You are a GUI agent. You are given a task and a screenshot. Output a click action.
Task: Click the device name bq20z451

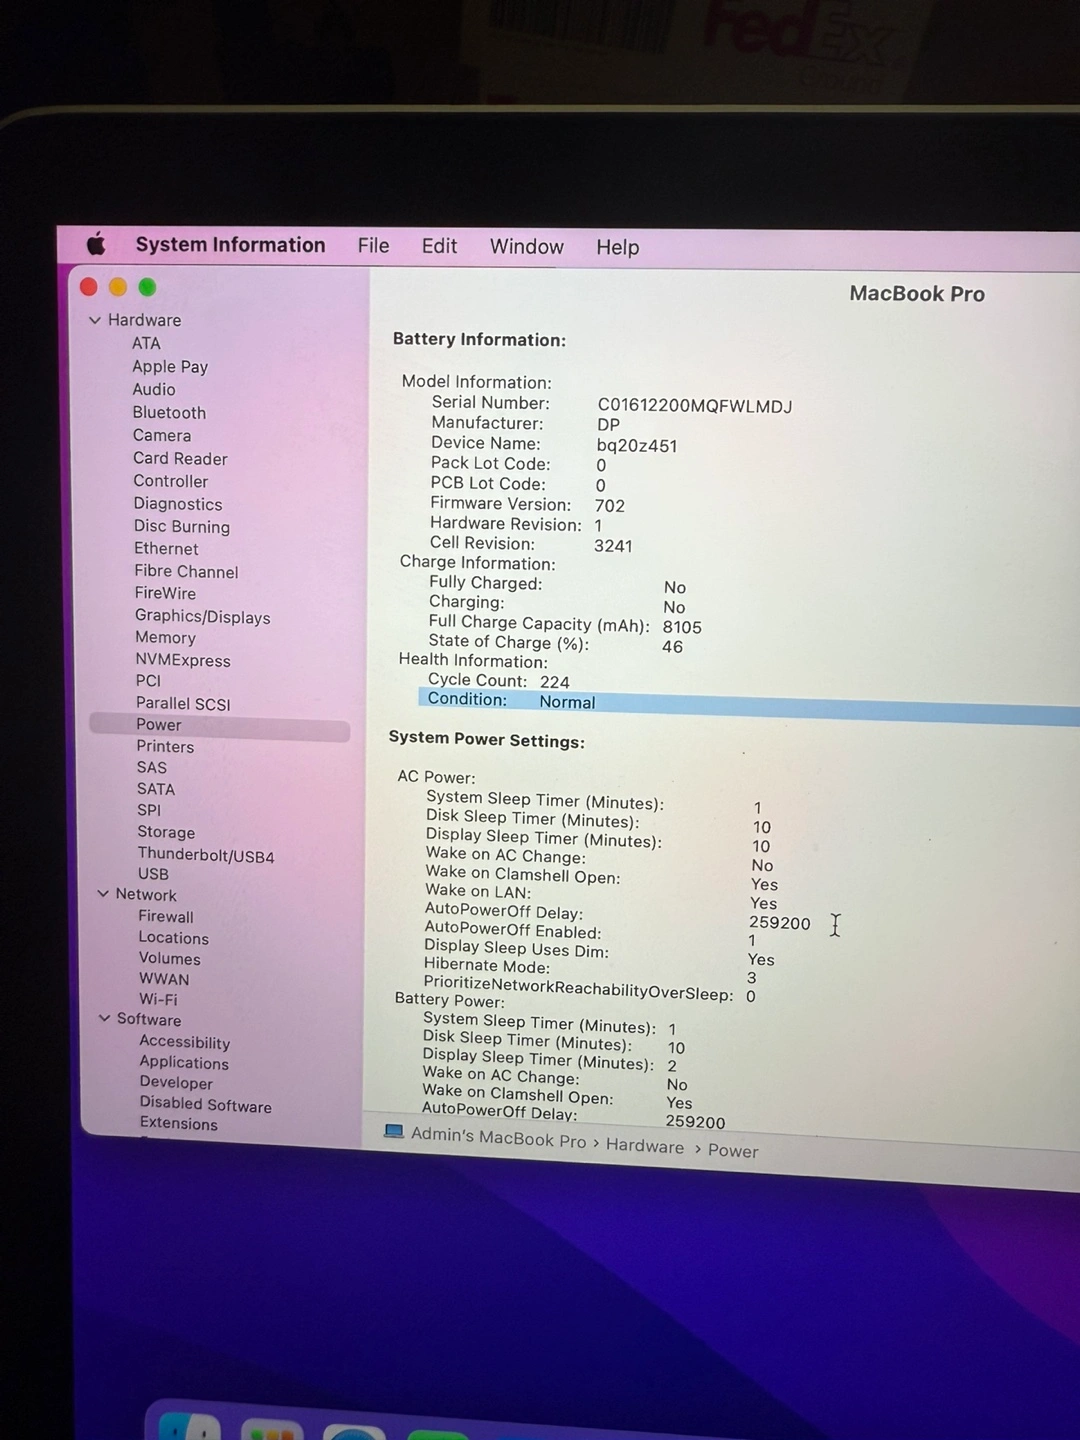pos(637,446)
